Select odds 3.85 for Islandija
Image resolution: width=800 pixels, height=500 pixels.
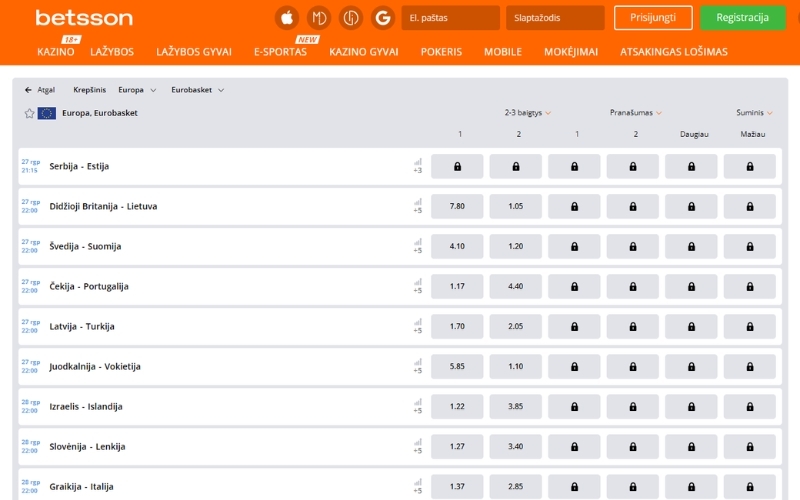(515, 407)
